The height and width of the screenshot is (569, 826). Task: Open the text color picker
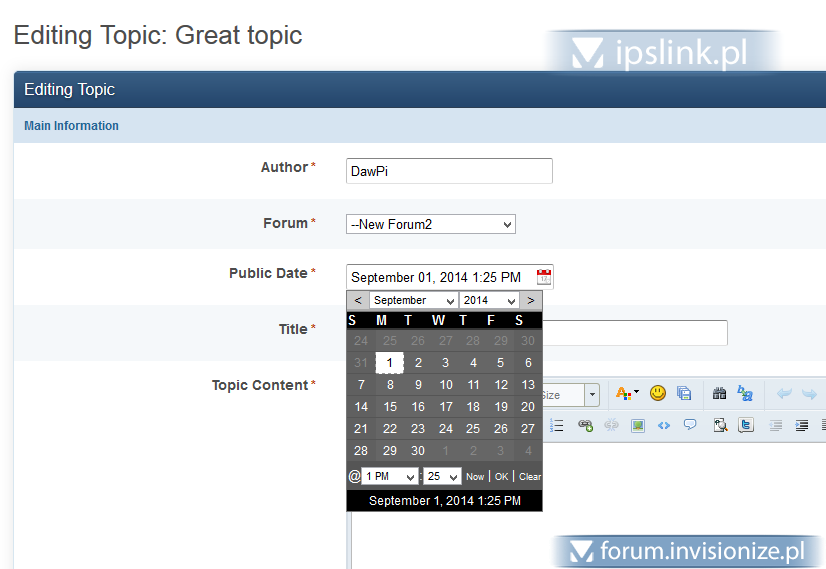pyautogui.click(x=627, y=393)
